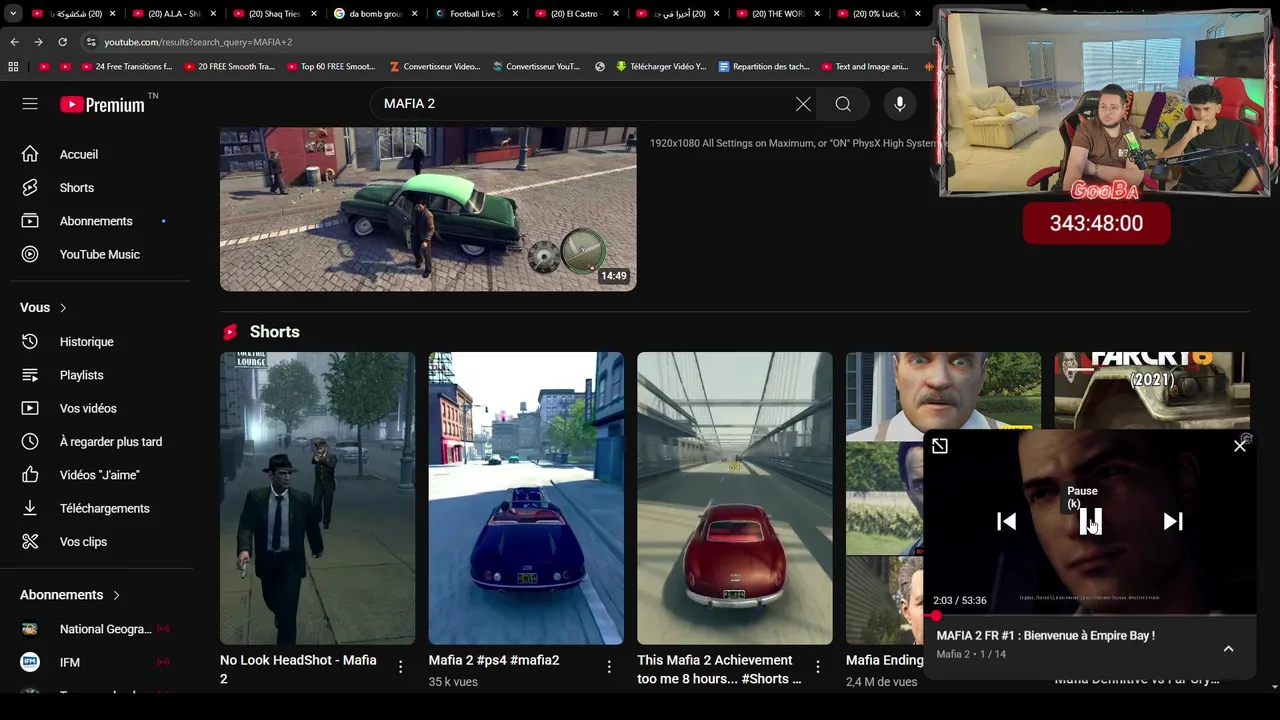Go forward in the browser
1280x720 pixels.
pyautogui.click(x=38, y=42)
